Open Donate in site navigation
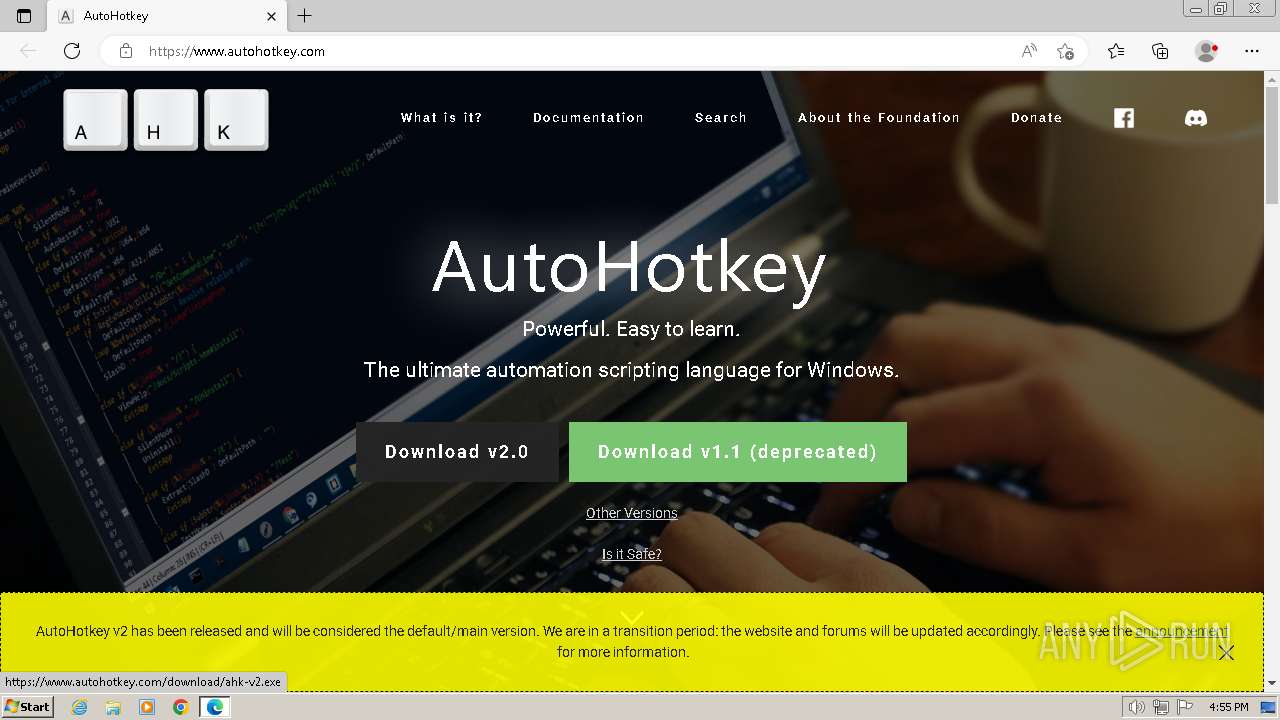1280x720 pixels. pyautogui.click(x=1036, y=118)
